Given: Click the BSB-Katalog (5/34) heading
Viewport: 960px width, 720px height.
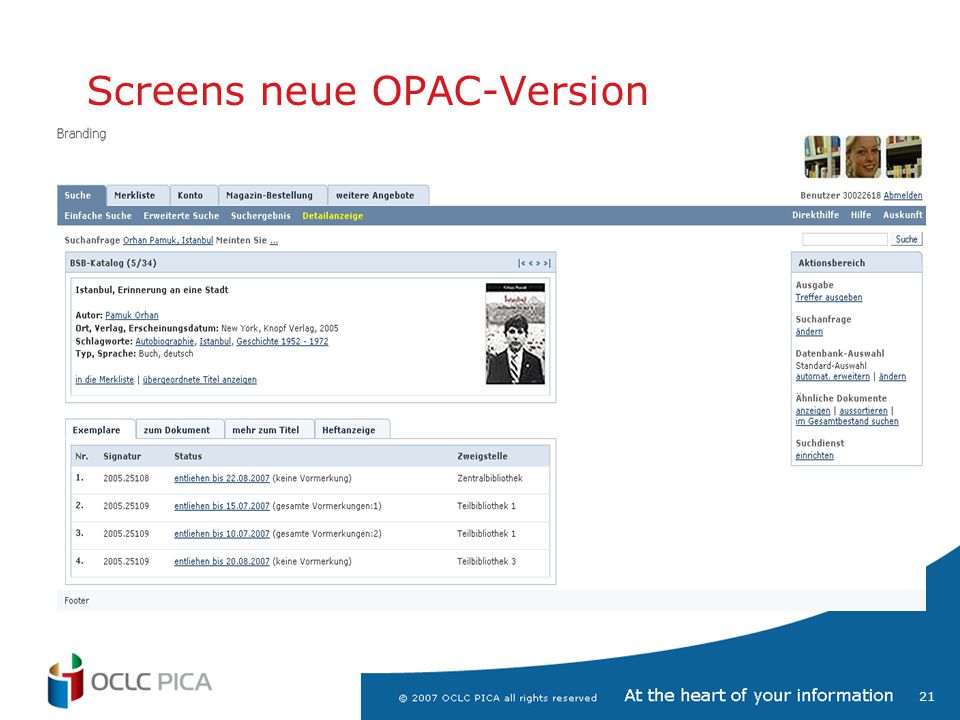Looking at the screenshot, I should coord(113,263).
